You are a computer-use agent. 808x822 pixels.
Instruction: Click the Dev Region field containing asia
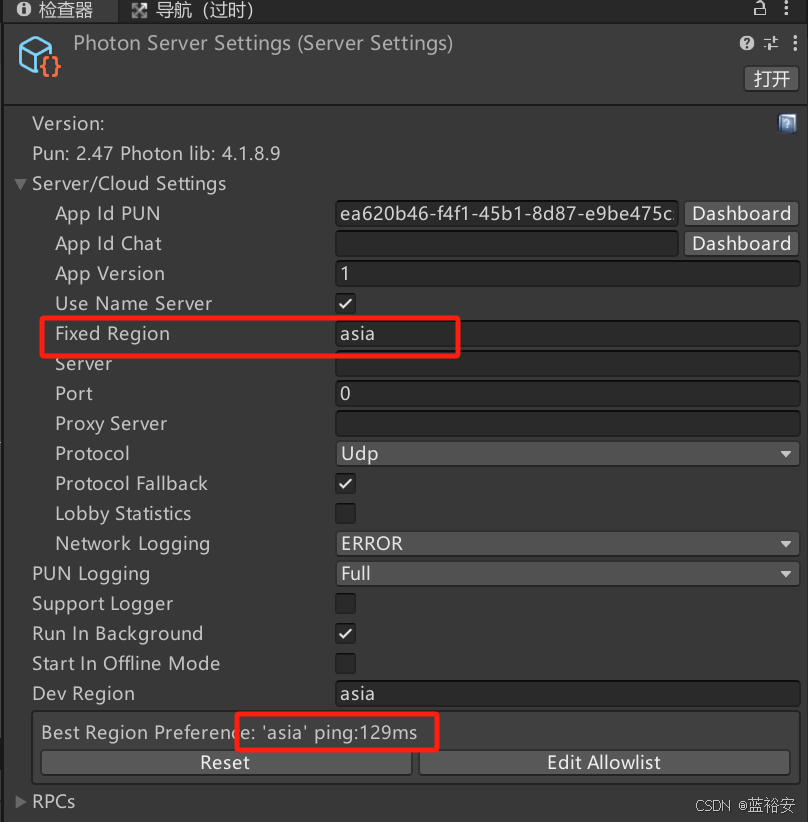pos(567,694)
